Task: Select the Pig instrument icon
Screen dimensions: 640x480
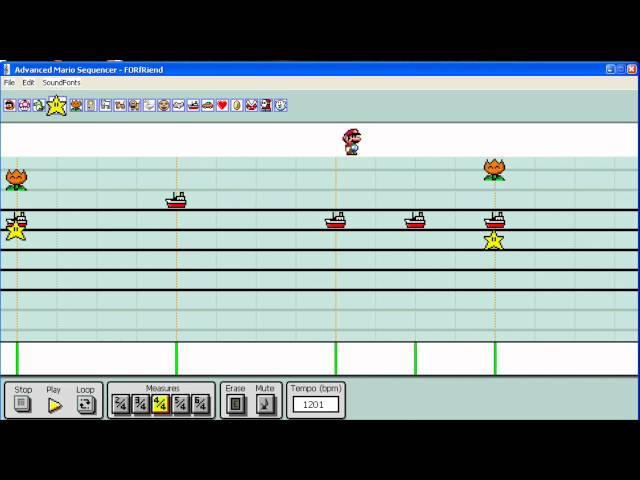Action: click(x=135, y=105)
